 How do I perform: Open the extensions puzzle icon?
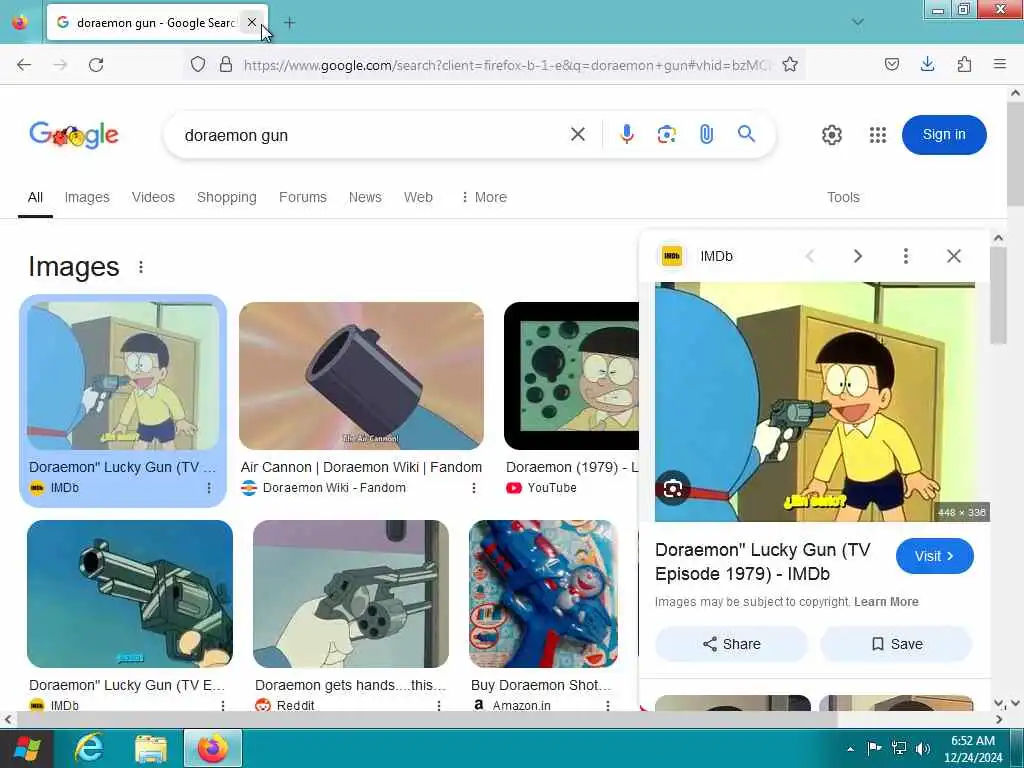point(964,65)
